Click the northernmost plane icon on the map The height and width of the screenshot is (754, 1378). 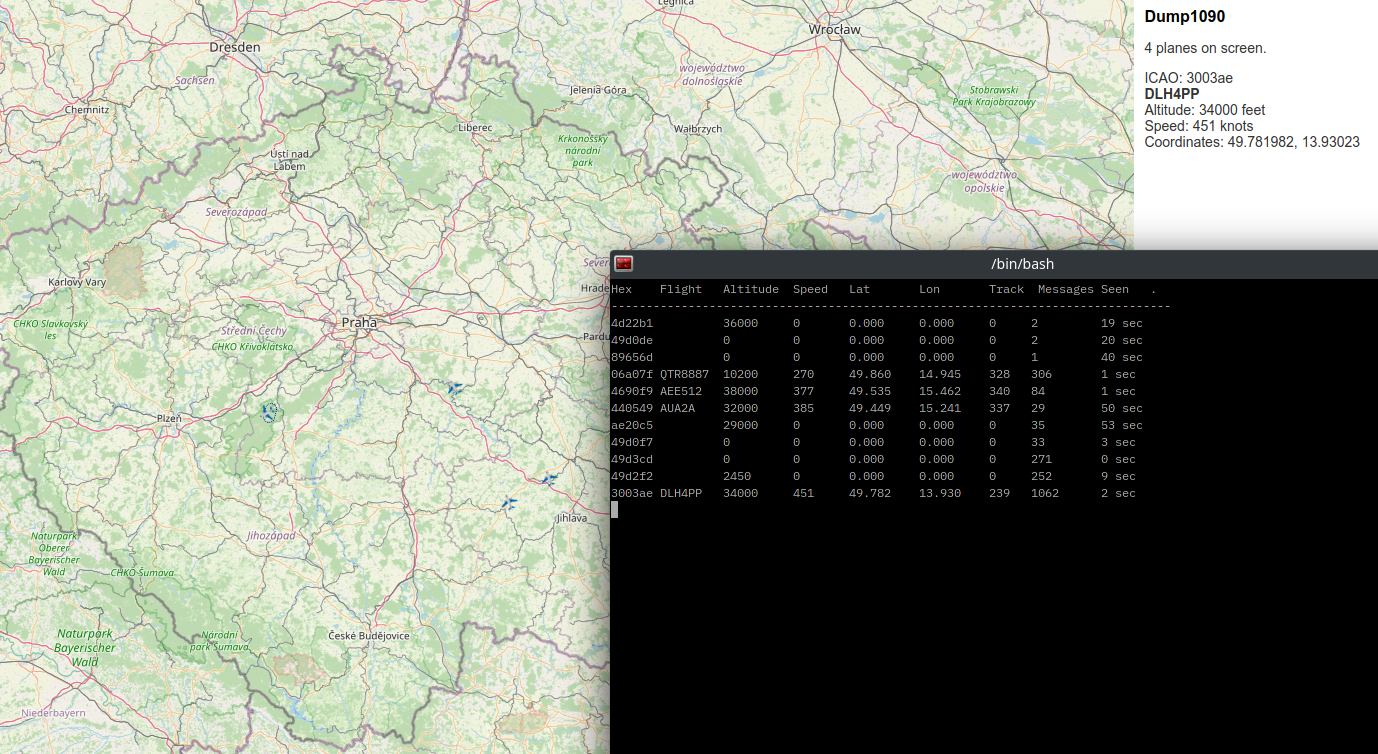click(455, 387)
